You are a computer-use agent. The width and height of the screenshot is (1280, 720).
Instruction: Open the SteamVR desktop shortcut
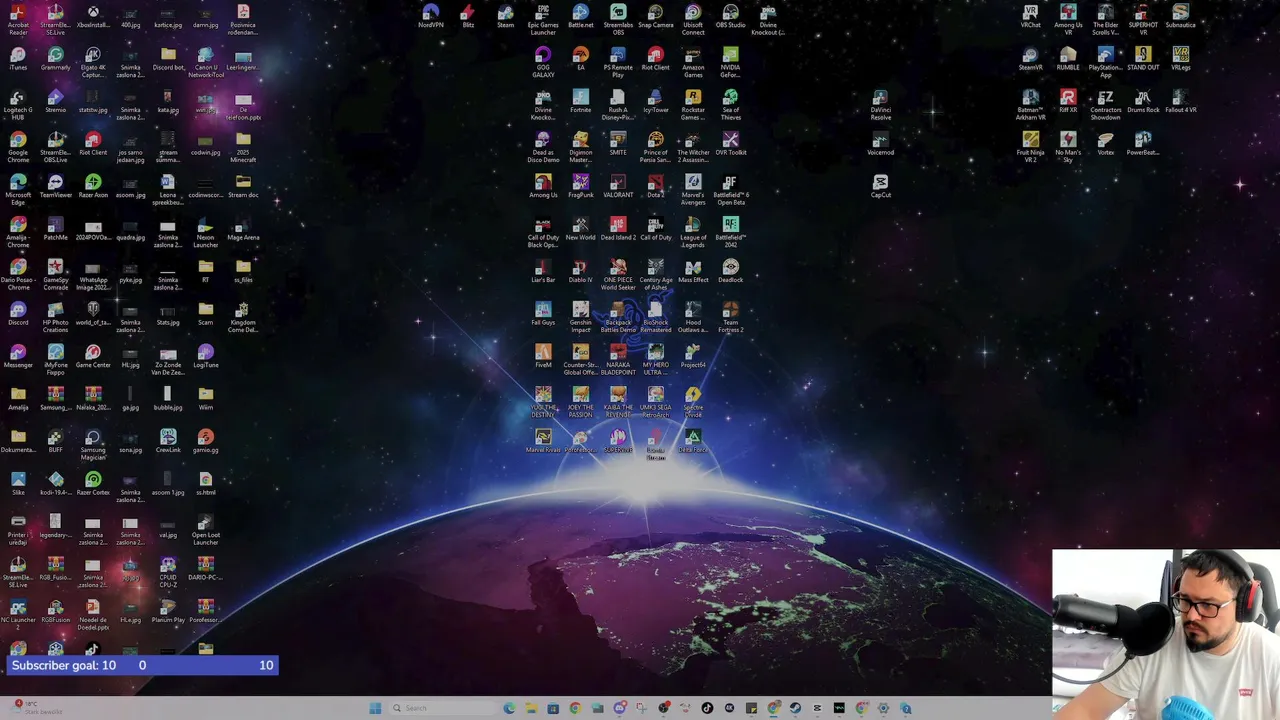point(1031,59)
